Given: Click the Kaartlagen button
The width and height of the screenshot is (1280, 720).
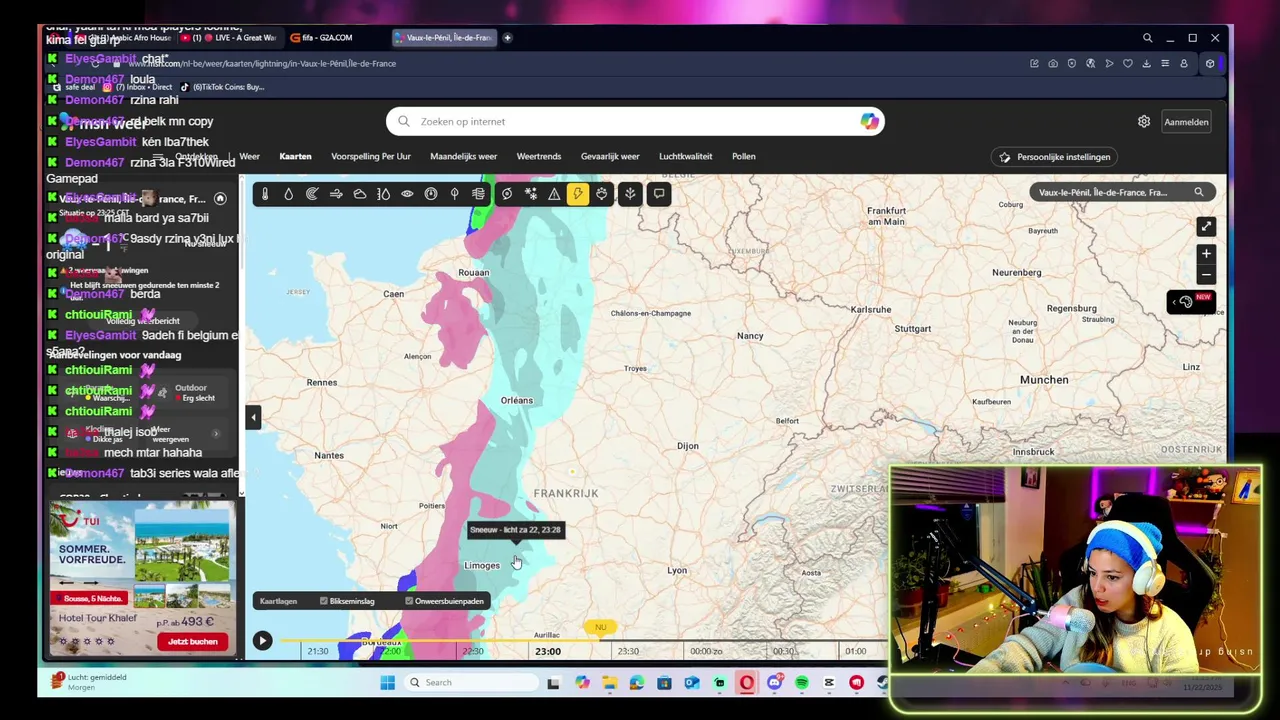Looking at the screenshot, I should tap(278, 601).
